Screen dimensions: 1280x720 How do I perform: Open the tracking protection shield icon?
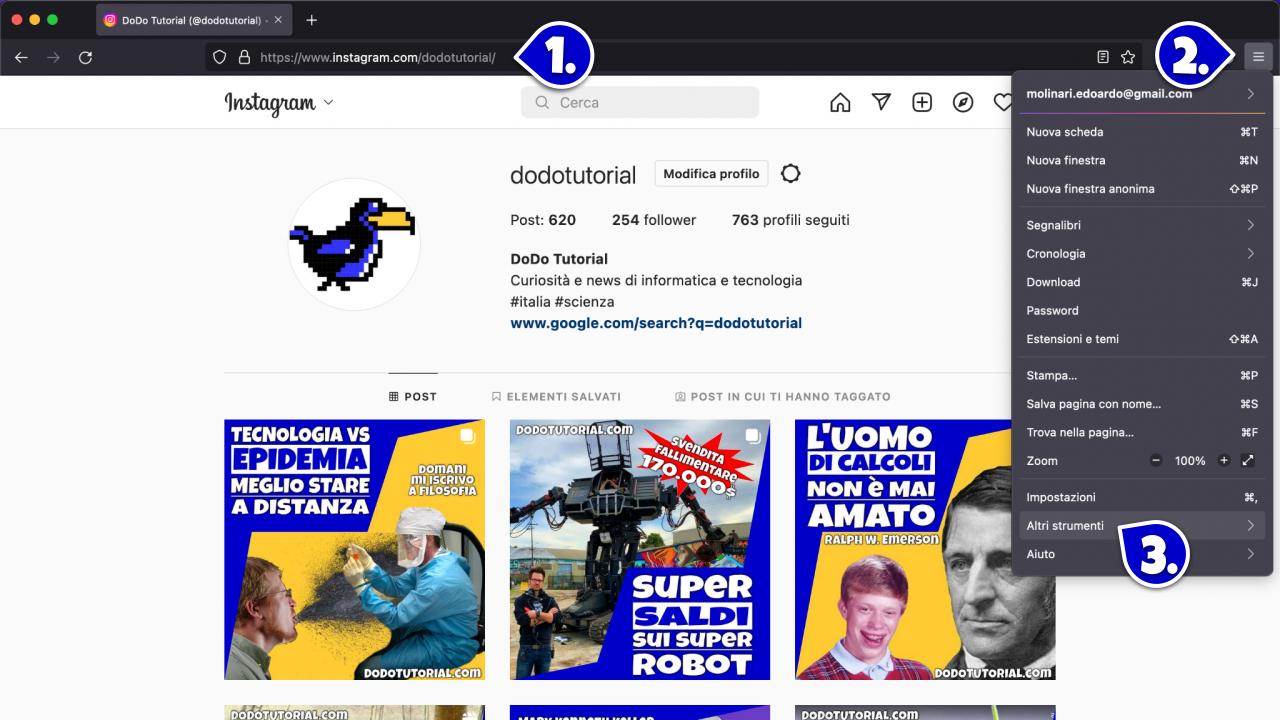pos(220,57)
